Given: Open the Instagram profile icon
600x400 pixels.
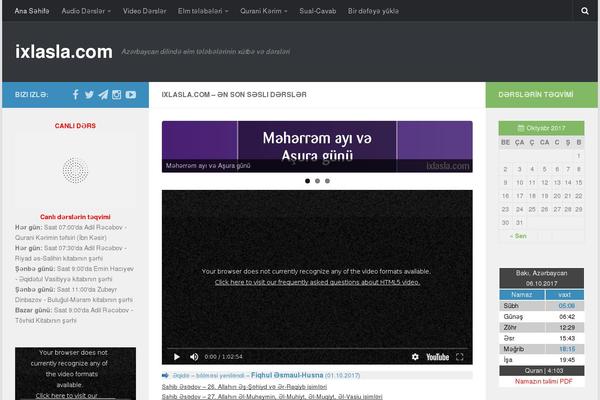Looking at the screenshot, I should tap(117, 95).
